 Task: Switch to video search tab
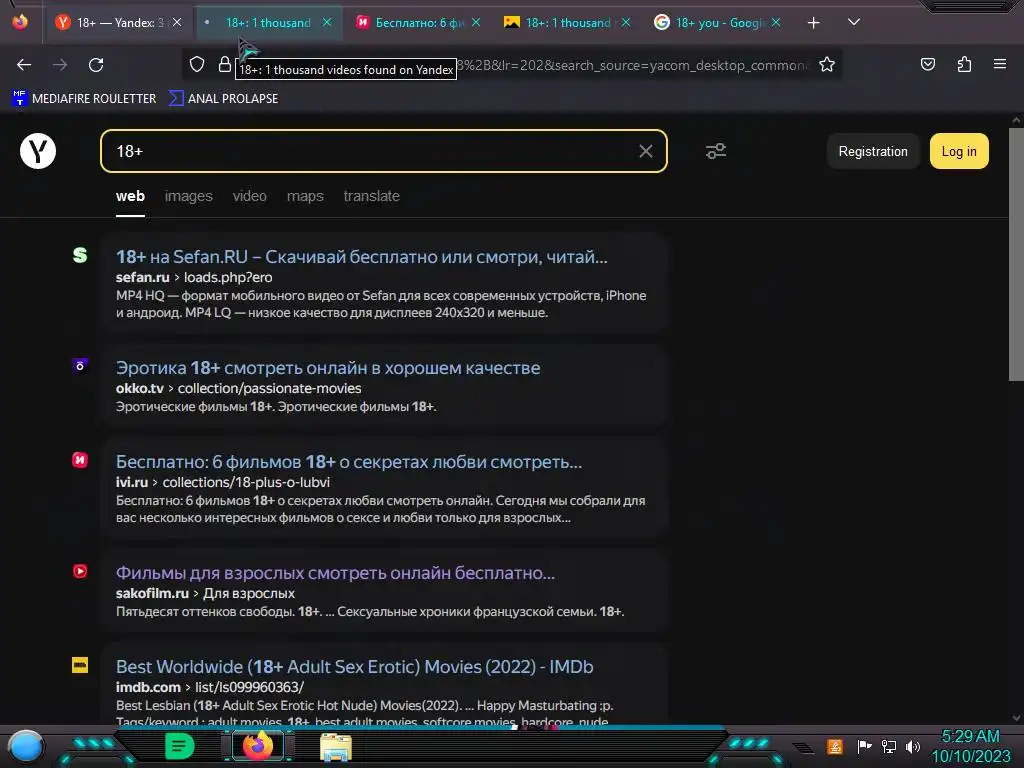tap(249, 197)
